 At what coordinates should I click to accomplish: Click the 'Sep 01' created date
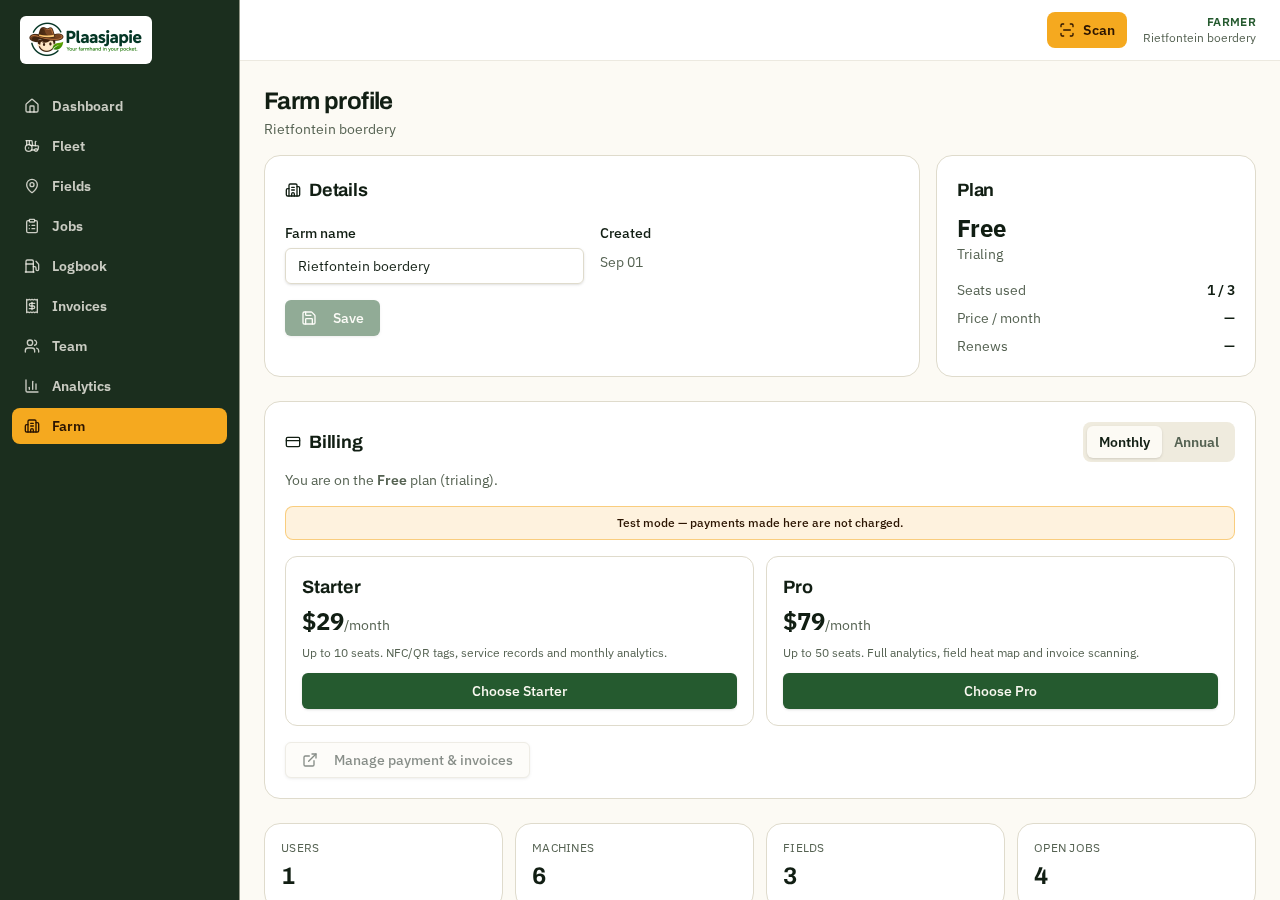pos(621,262)
